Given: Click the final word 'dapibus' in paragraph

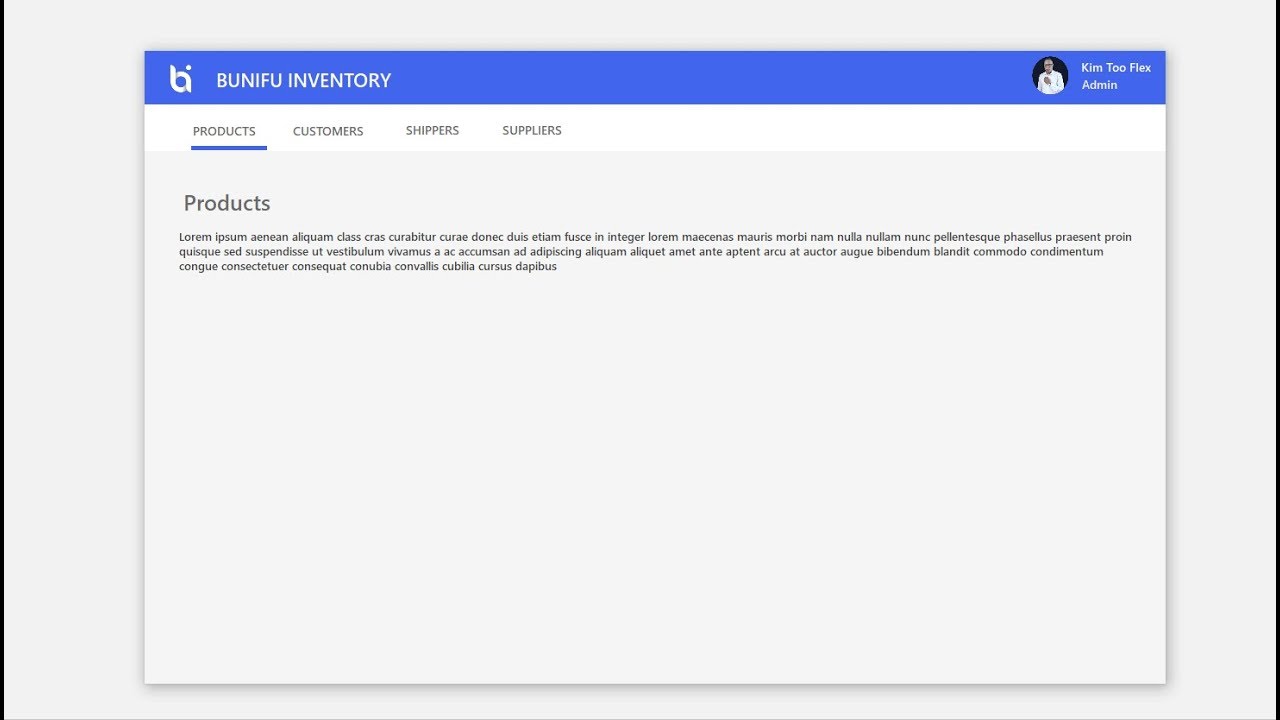Looking at the screenshot, I should click(536, 267).
